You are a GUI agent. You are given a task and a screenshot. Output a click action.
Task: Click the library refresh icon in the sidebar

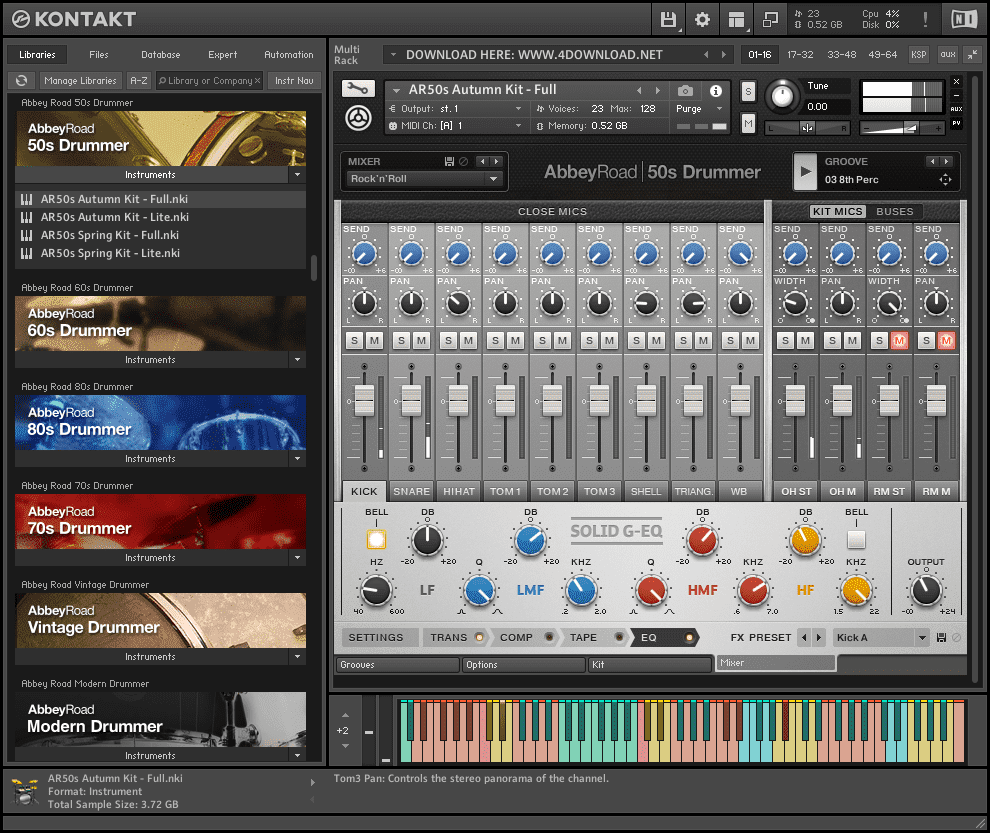[x=20, y=80]
